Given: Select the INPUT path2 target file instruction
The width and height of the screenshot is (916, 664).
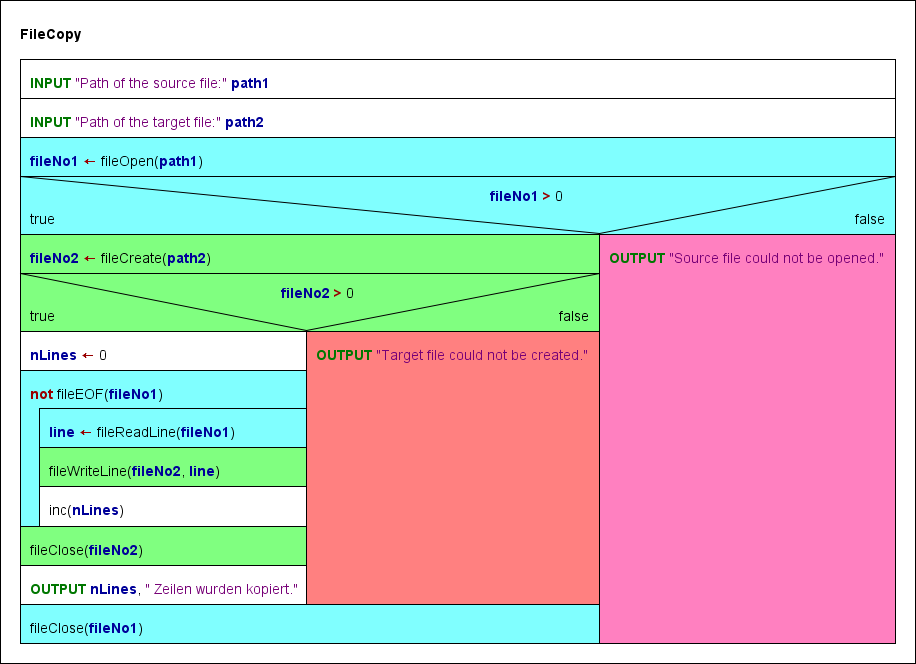Looking at the screenshot, I should (457, 118).
